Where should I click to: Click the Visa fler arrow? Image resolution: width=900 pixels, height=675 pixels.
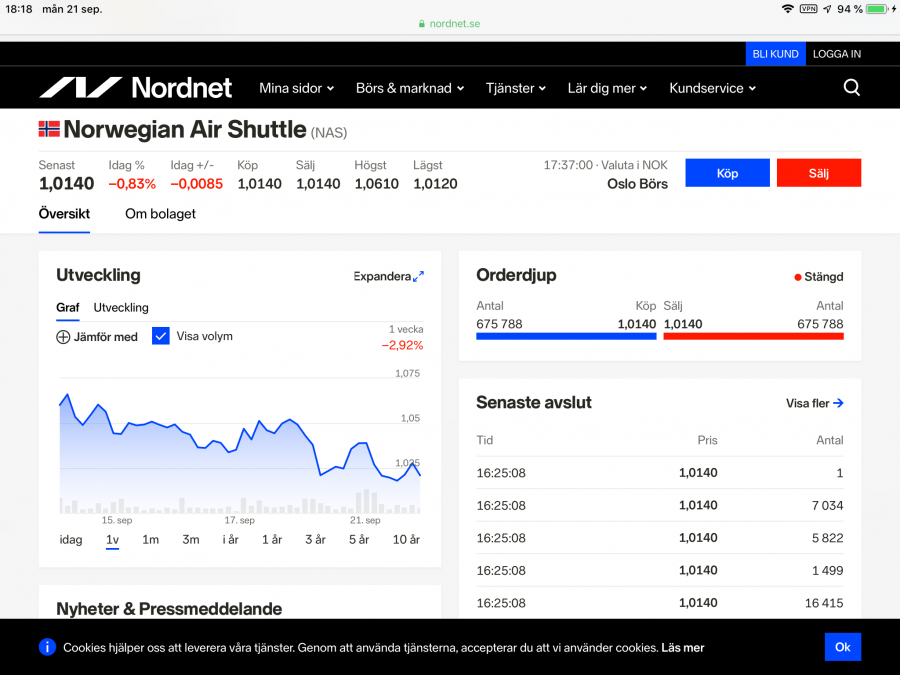pyautogui.click(x=838, y=403)
